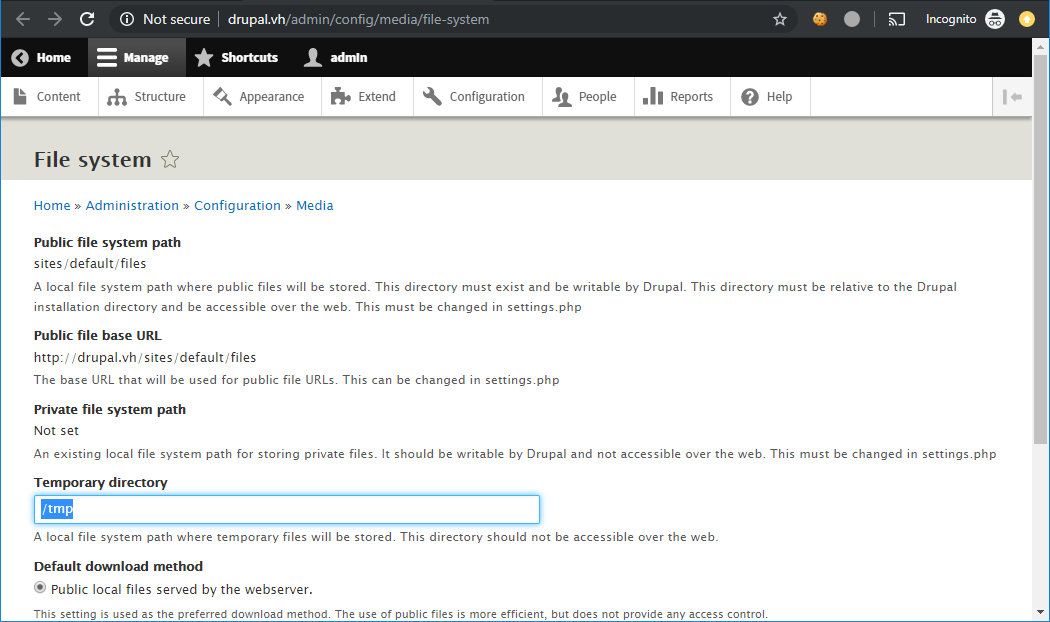This screenshot has height=622, width=1050.
Task: Open the Appearance admin menu
Action: click(262, 96)
